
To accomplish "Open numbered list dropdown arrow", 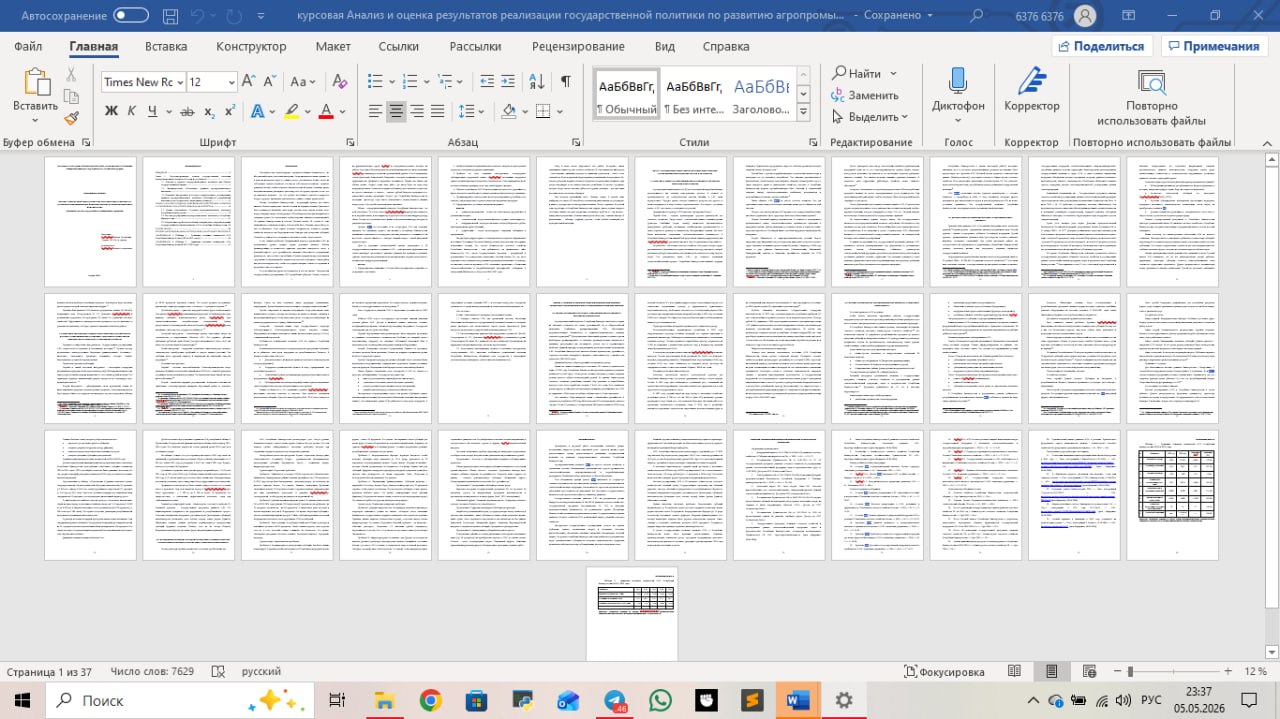I will [x=426, y=82].
